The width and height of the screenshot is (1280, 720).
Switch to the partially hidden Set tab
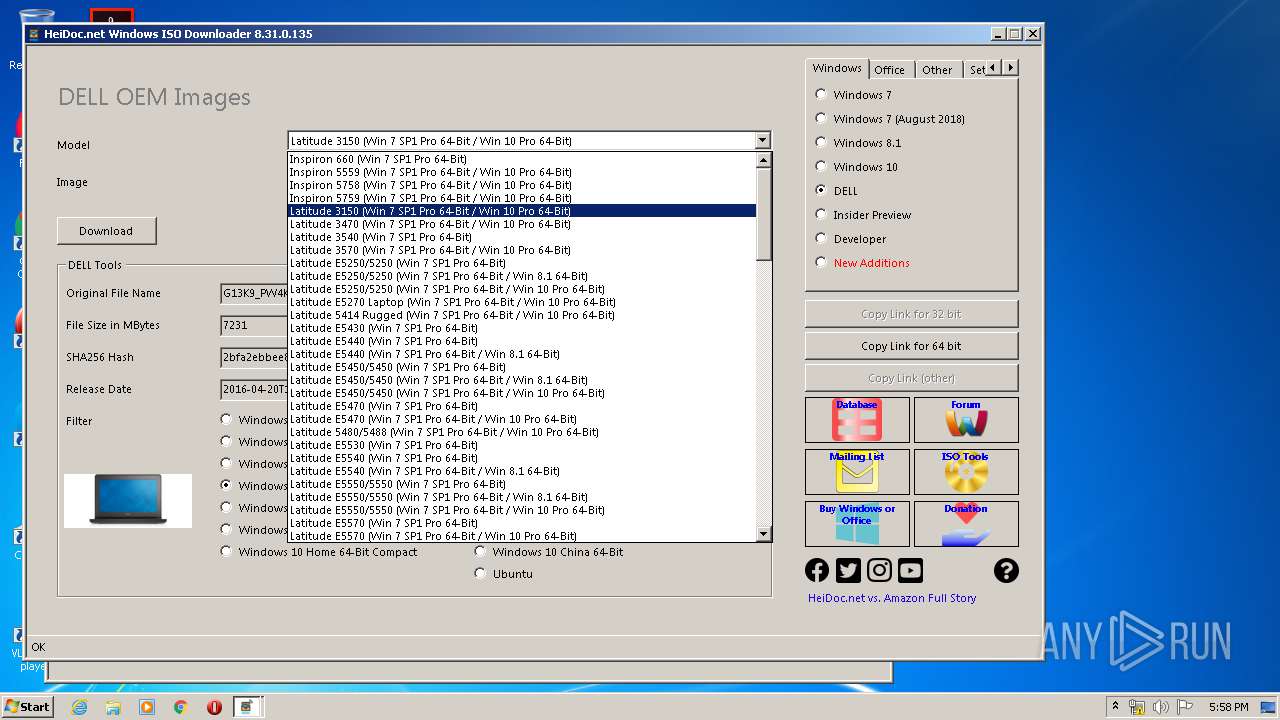click(976, 70)
